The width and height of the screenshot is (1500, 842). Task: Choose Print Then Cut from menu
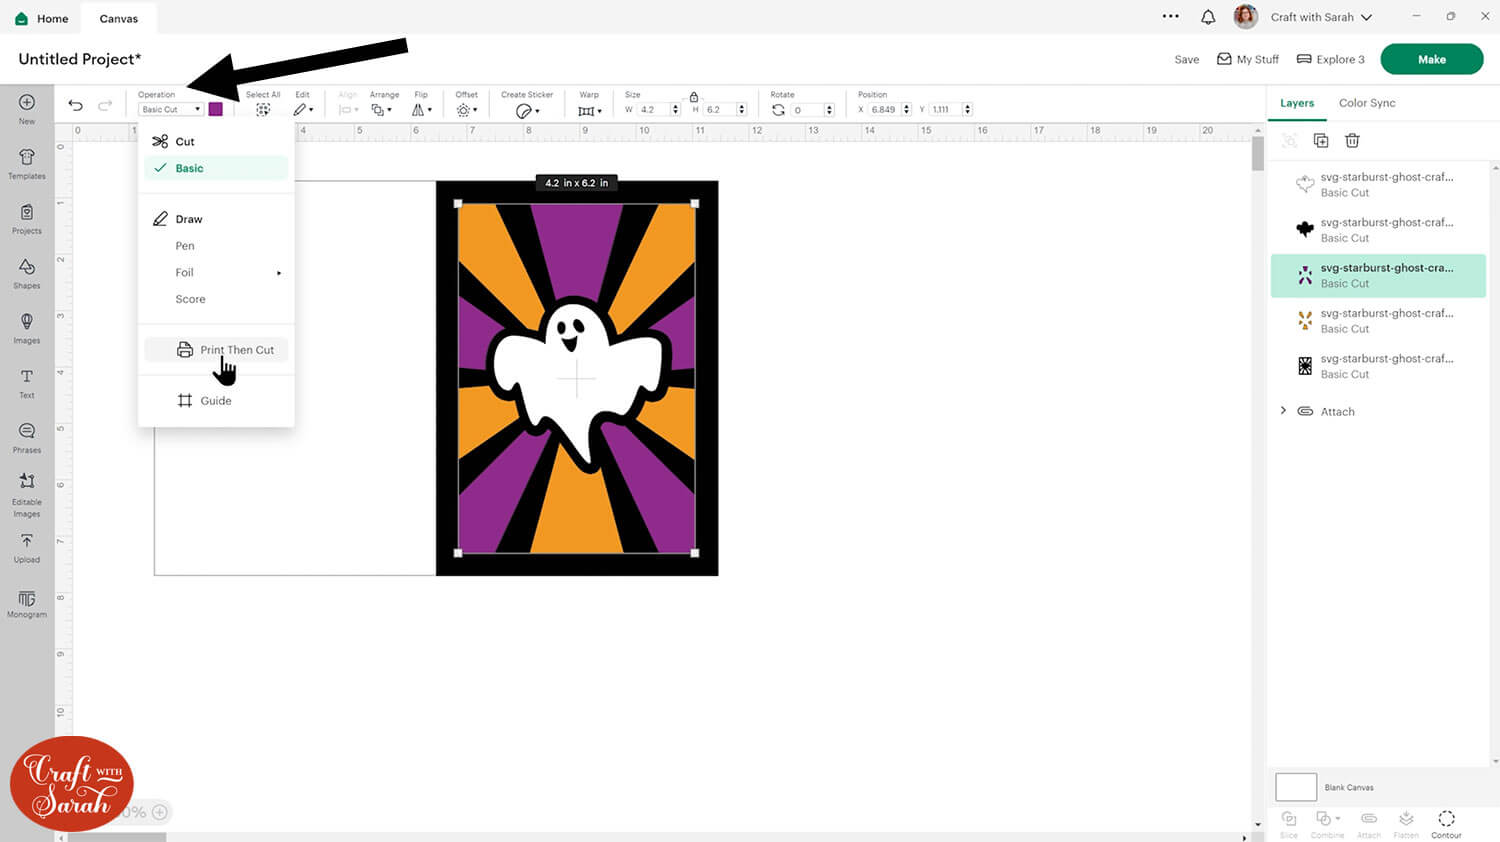pos(236,350)
